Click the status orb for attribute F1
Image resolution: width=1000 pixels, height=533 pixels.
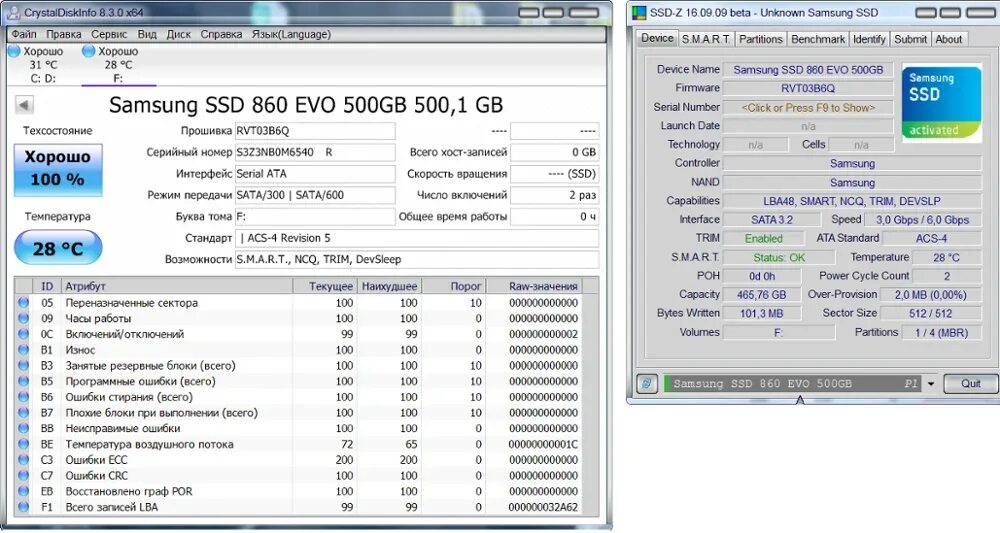coord(24,507)
